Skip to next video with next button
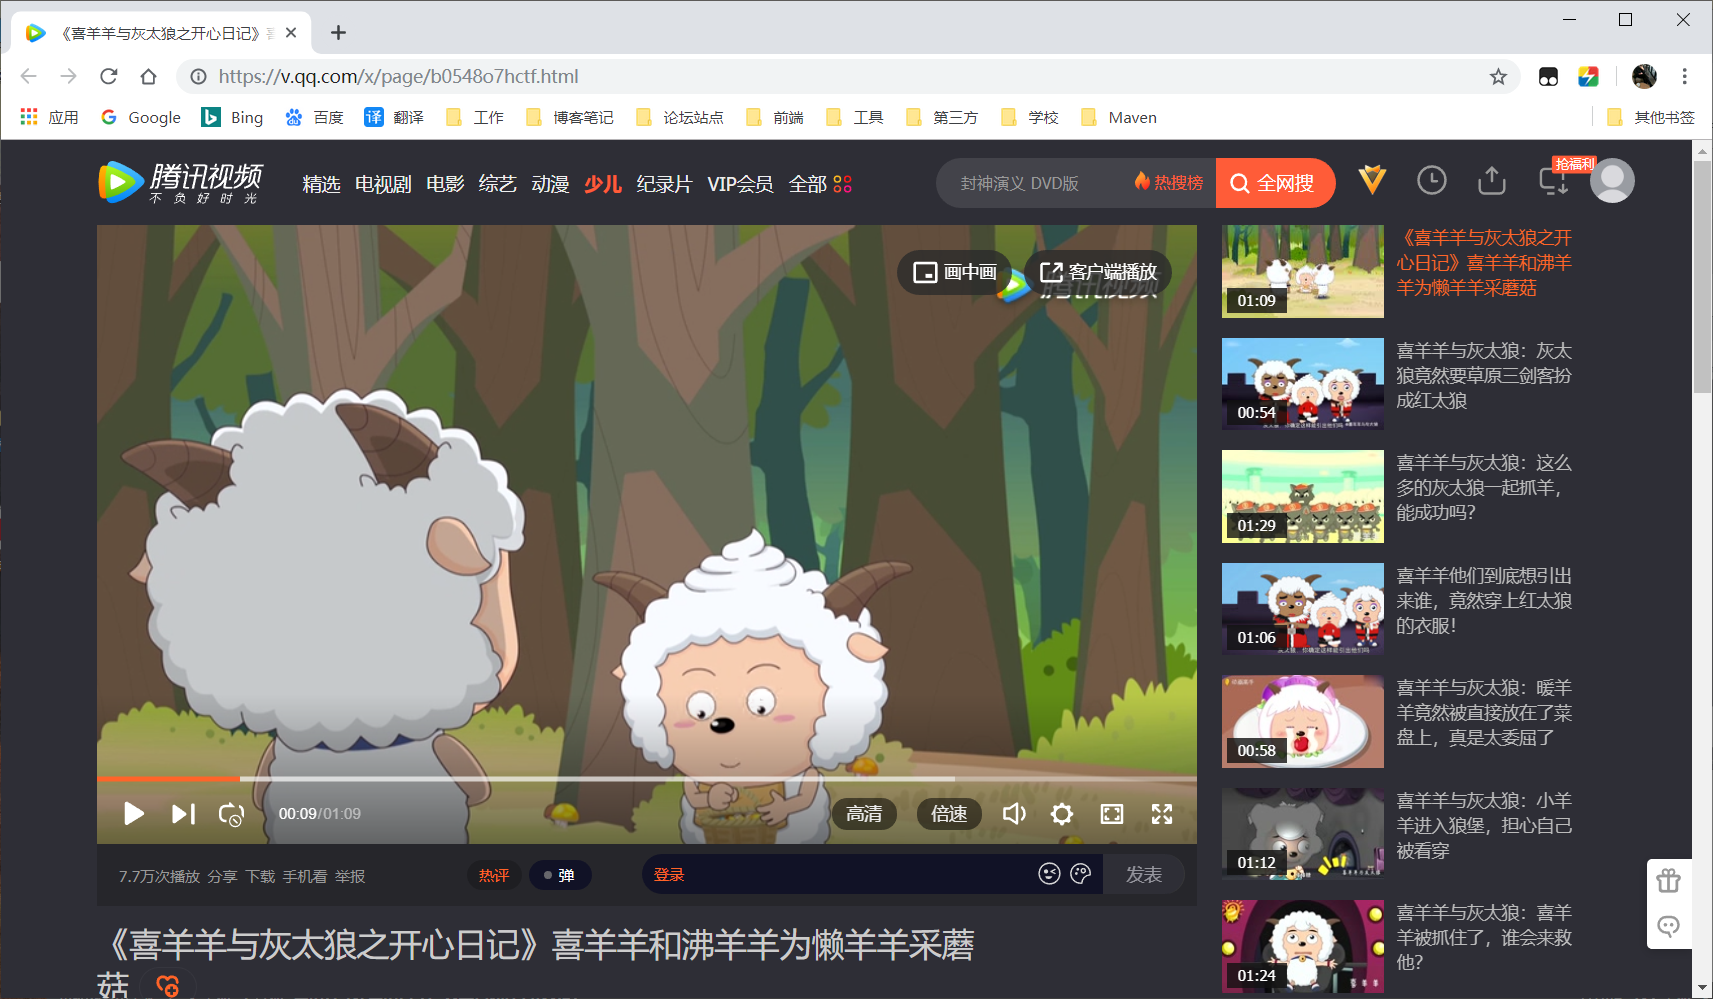The image size is (1713, 999). [x=183, y=814]
